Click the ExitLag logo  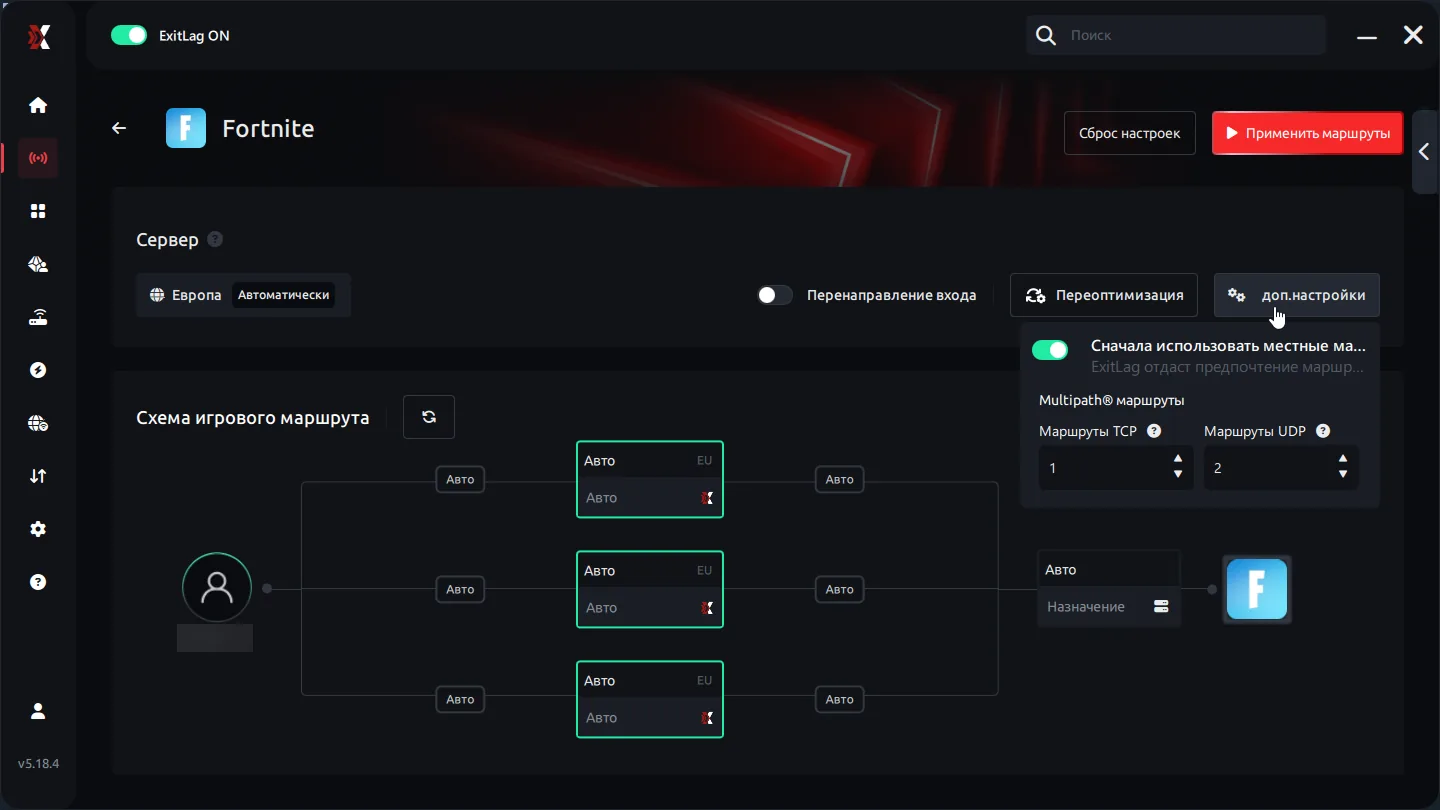point(38,37)
